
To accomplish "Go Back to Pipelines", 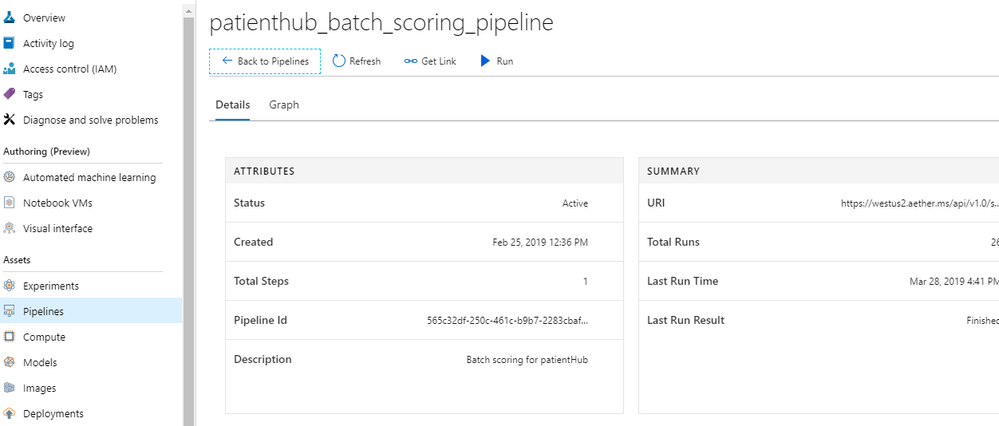I will pos(265,61).
